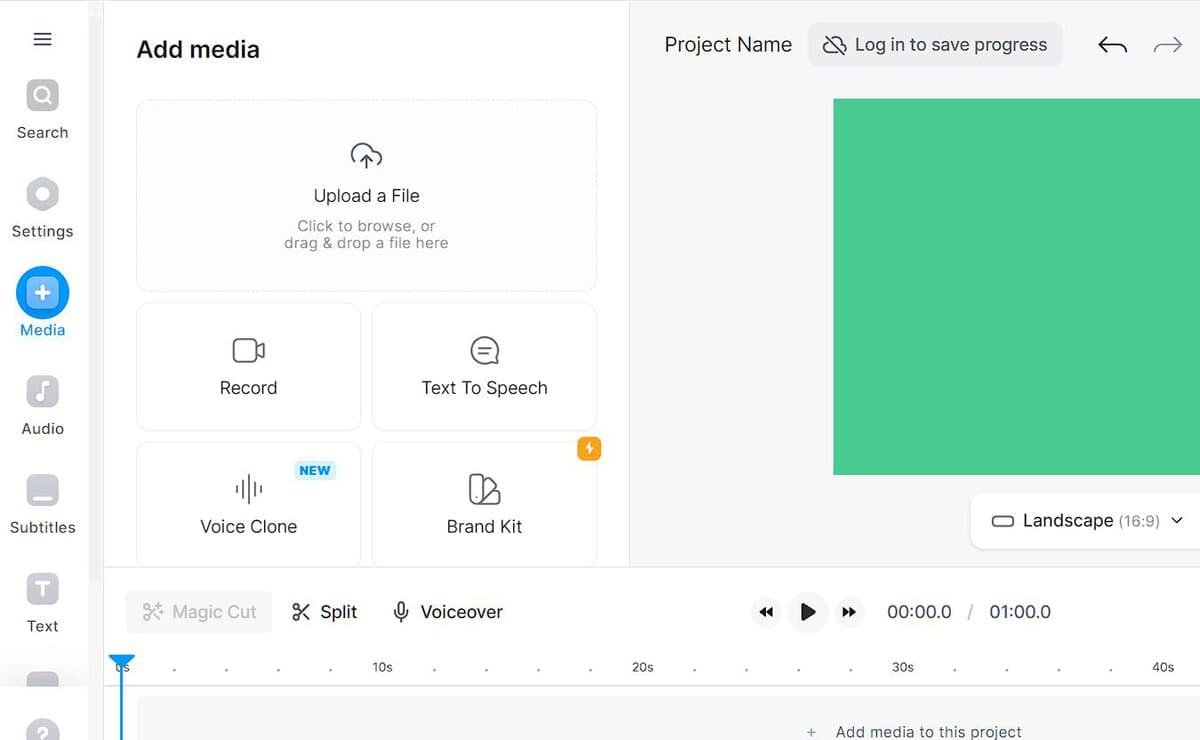Open the hamburger menu
This screenshot has width=1200, height=740.
click(42, 39)
